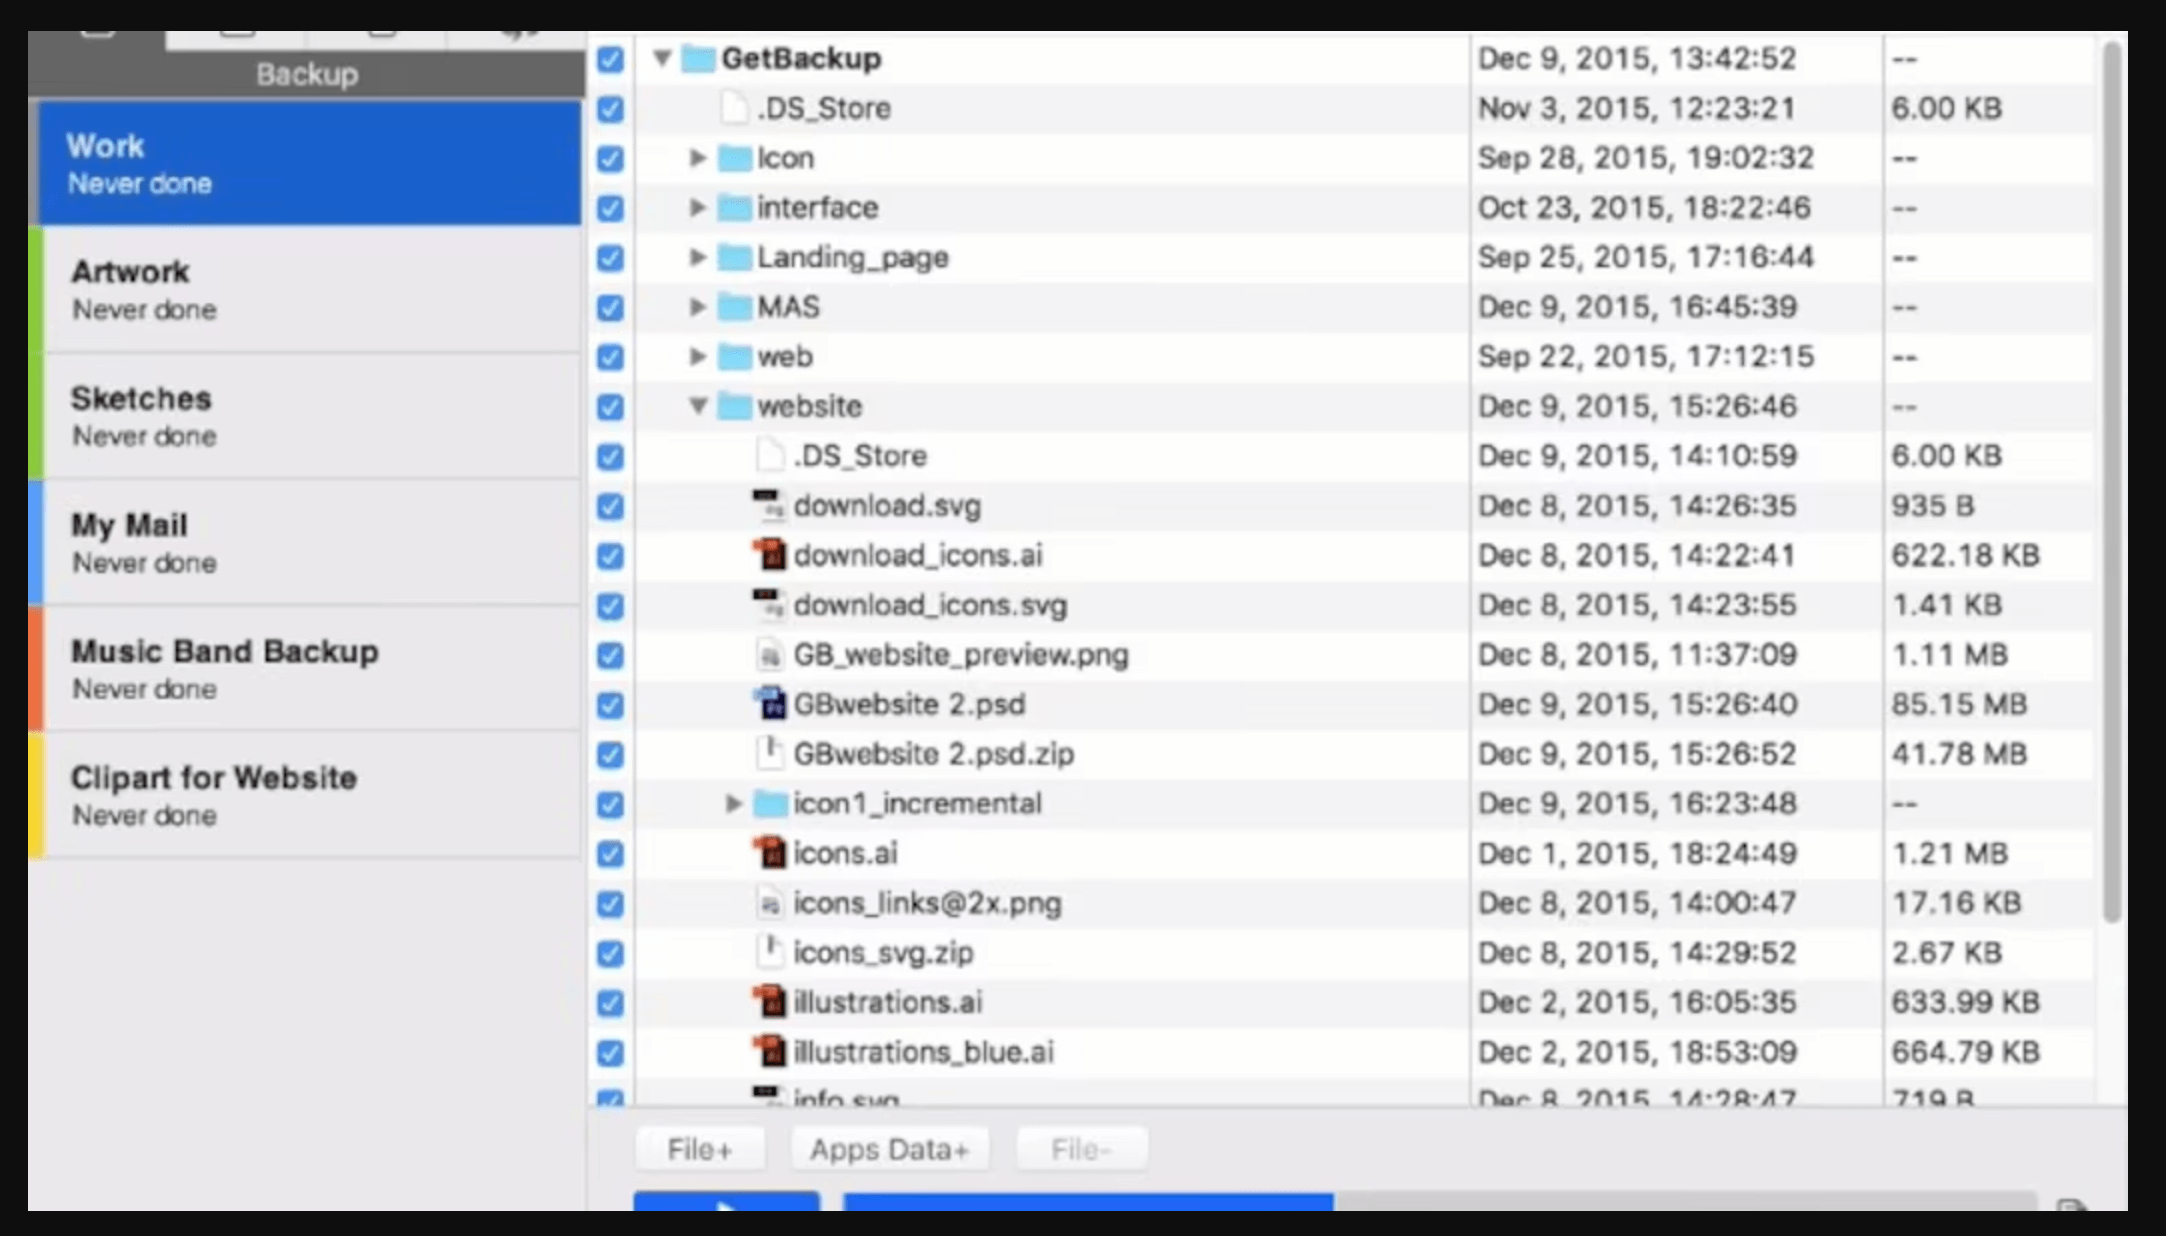Uncheck the Landing_page folder checkbox

coord(610,258)
